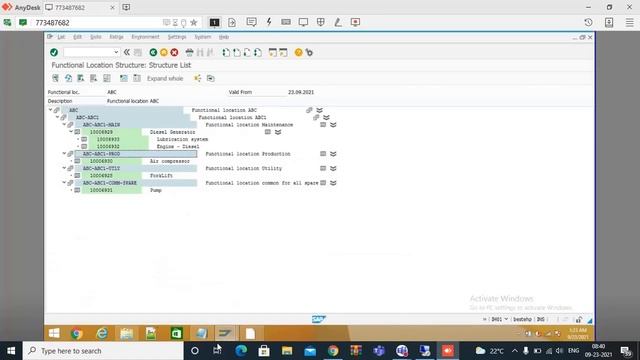Click the double-chevron on Diesel Generator row
The width and height of the screenshot is (640, 360).
click(278, 132)
